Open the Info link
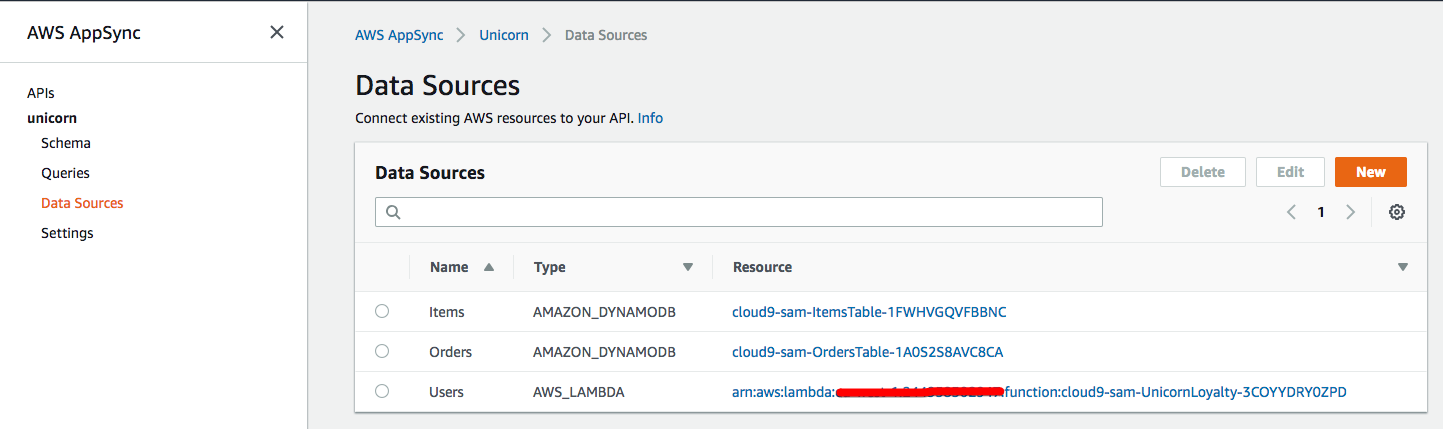The width and height of the screenshot is (1443, 429). click(650, 118)
